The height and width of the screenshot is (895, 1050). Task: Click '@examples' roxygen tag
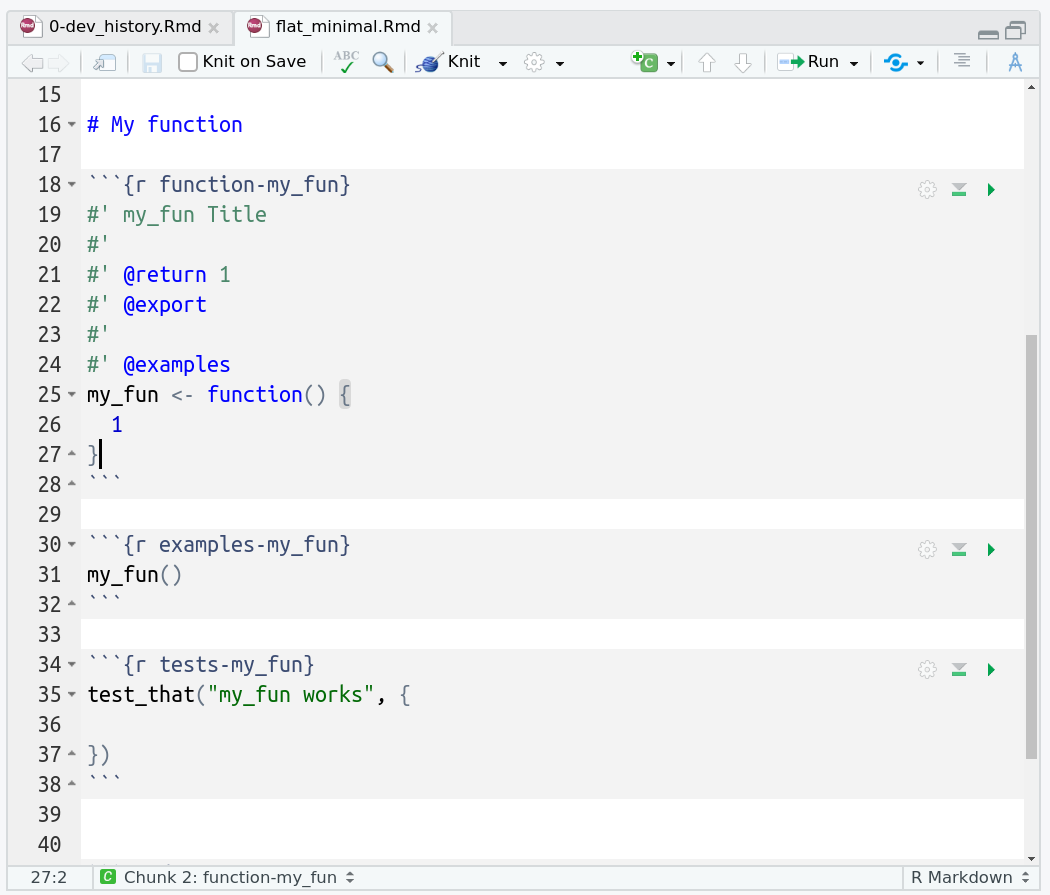[x=177, y=364]
